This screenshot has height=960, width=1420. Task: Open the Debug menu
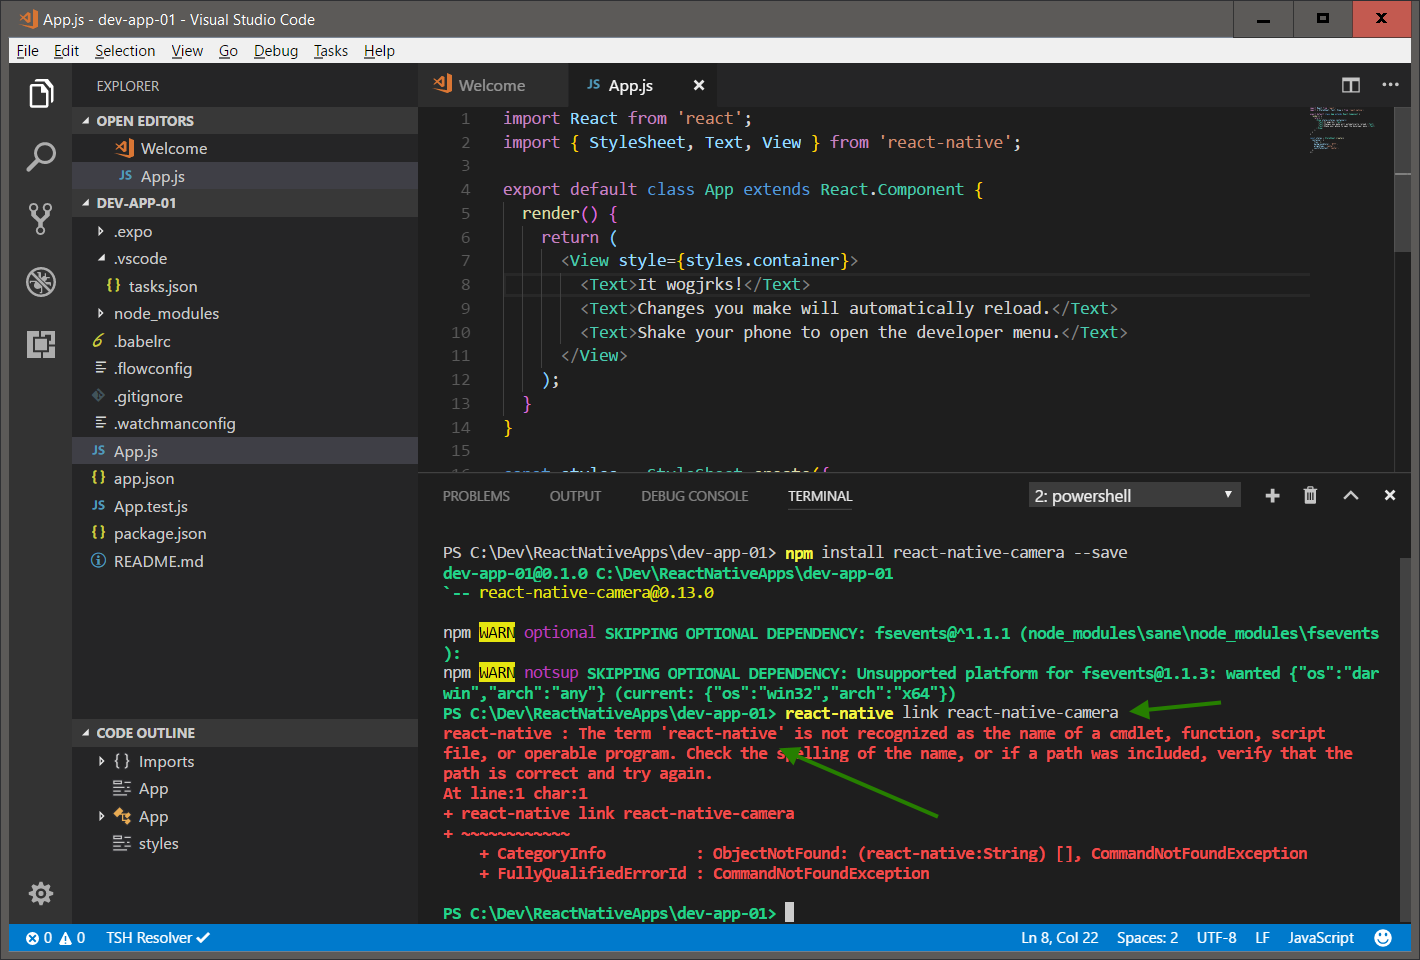point(276,51)
